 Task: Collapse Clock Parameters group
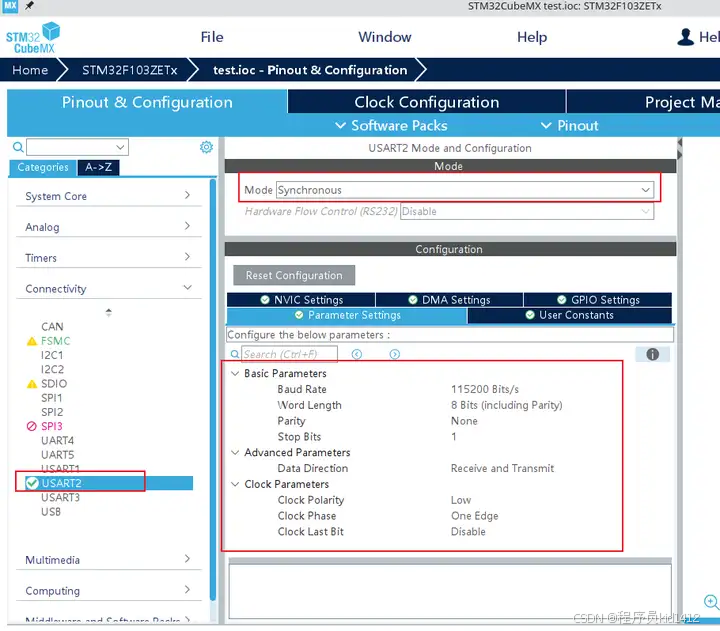(235, 484)
